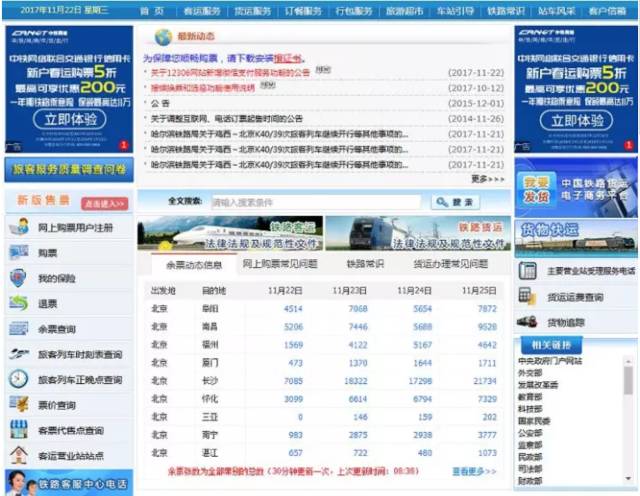Select 行包服务 in the navigation bar

pyautogui.click(x=354, y=11)
